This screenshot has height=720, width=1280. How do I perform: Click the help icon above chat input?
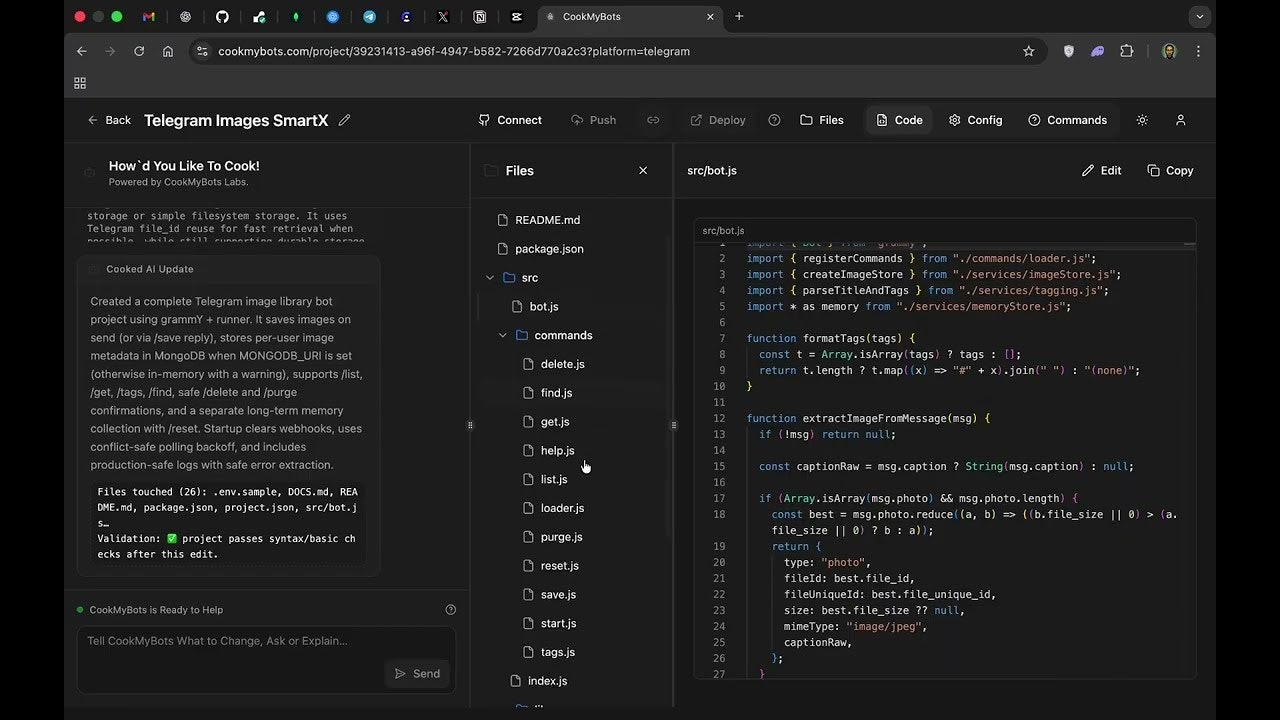450,610
